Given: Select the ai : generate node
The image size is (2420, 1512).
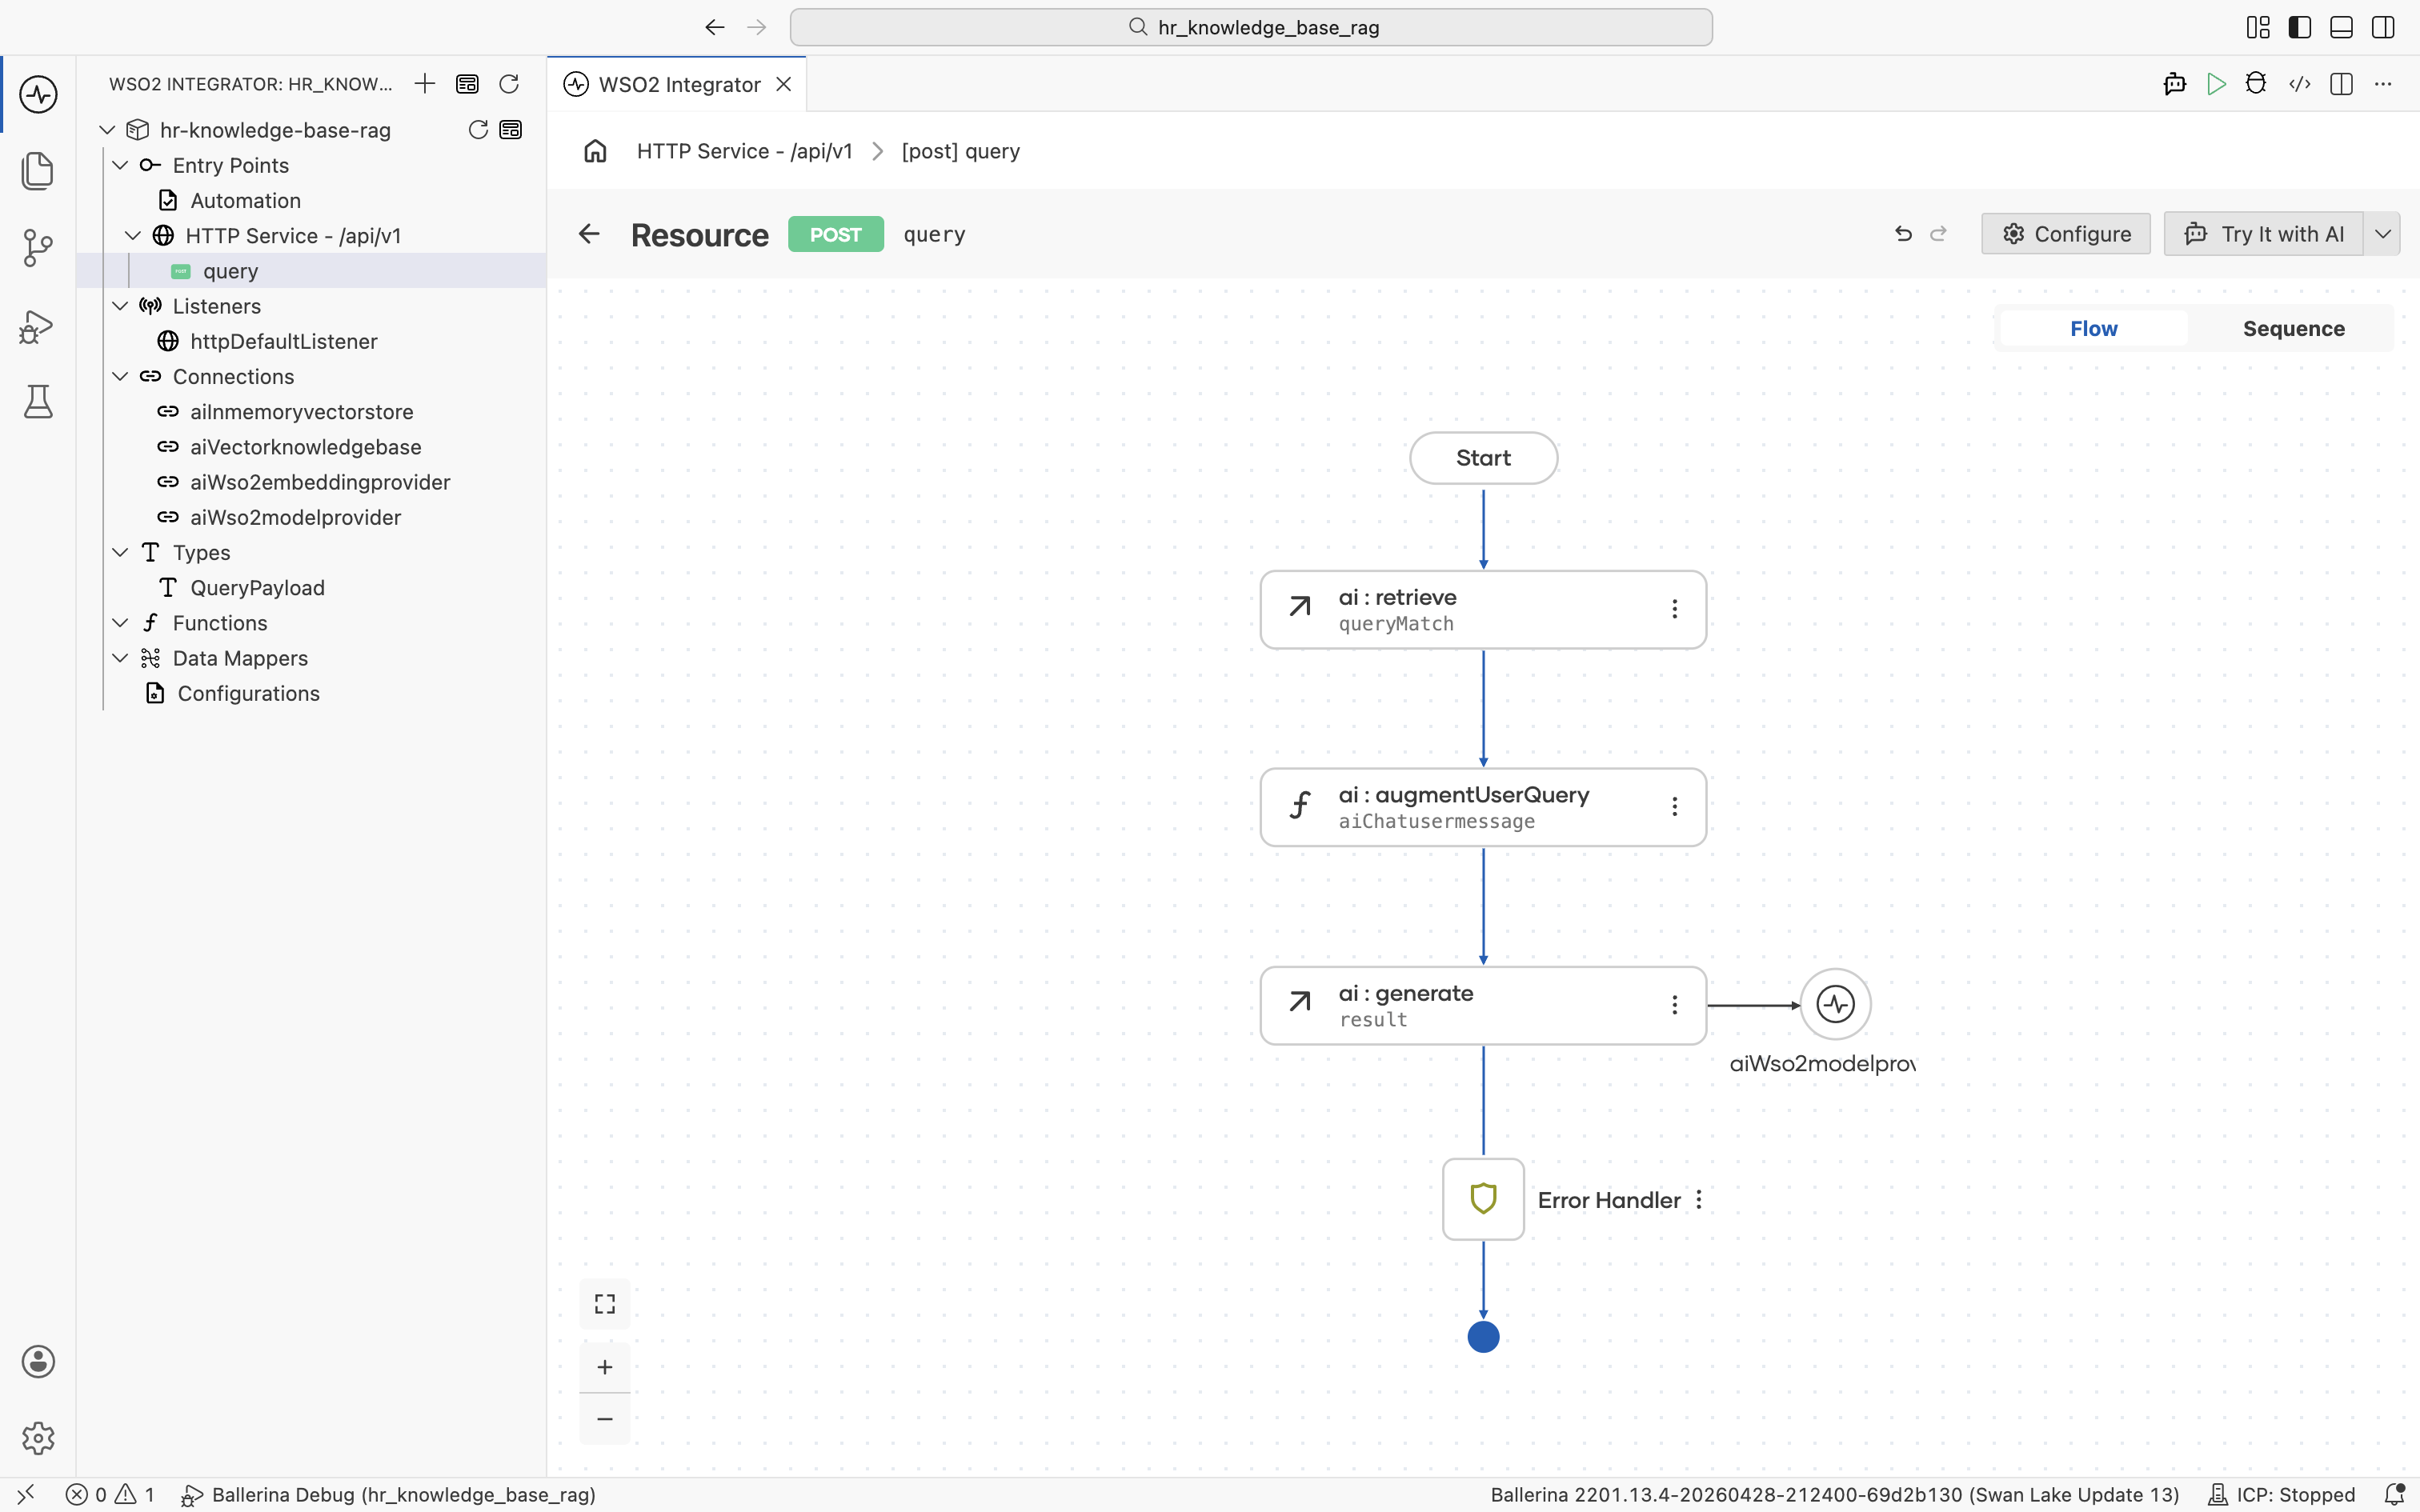Looking at the screenshot, I should pos(1483,1005).
